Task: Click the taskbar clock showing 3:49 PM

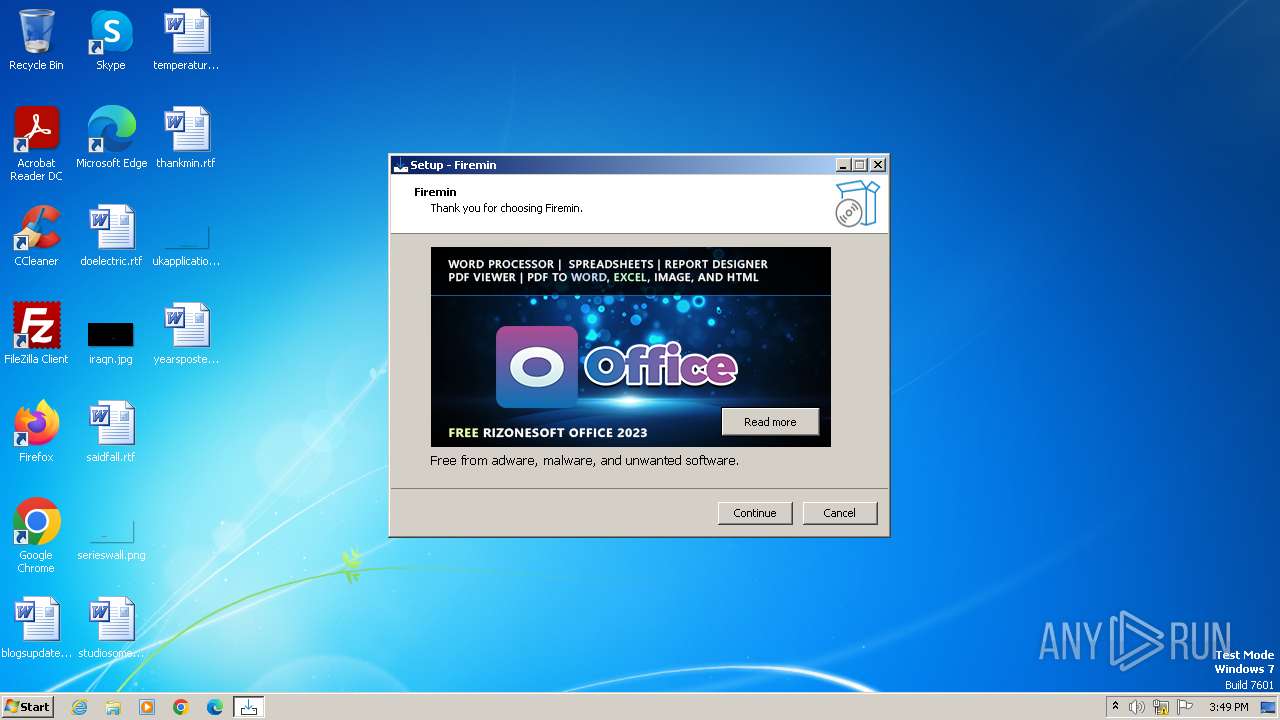Action: [1228, 707]
